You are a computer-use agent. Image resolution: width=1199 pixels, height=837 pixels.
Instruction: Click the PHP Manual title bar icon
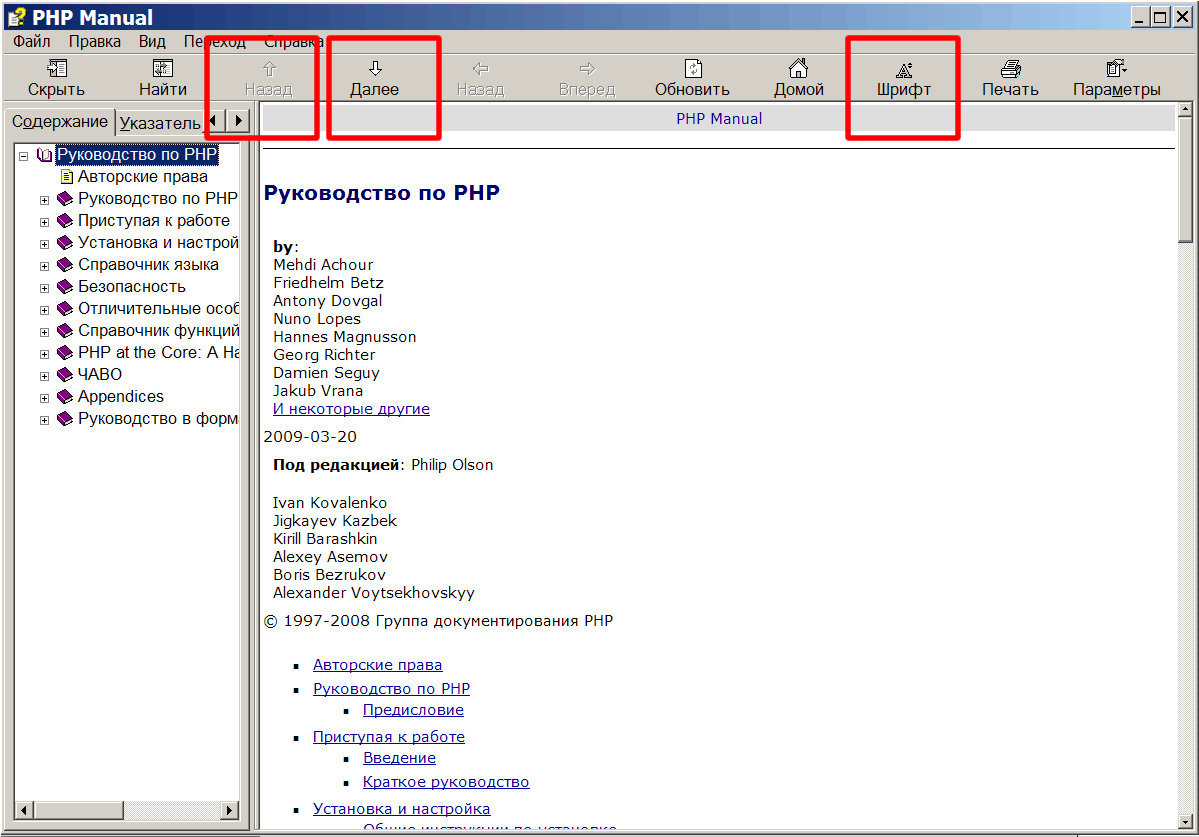click(x=16, y=17)
